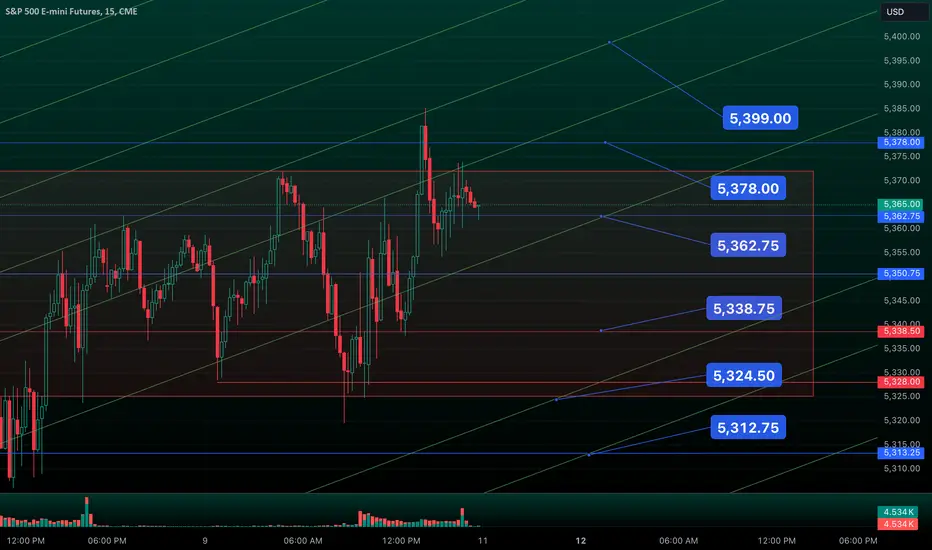Click the small blue 5,362.75 axis tag
Viewport: 932px width, 550px height.
click(x=901, y=216)
